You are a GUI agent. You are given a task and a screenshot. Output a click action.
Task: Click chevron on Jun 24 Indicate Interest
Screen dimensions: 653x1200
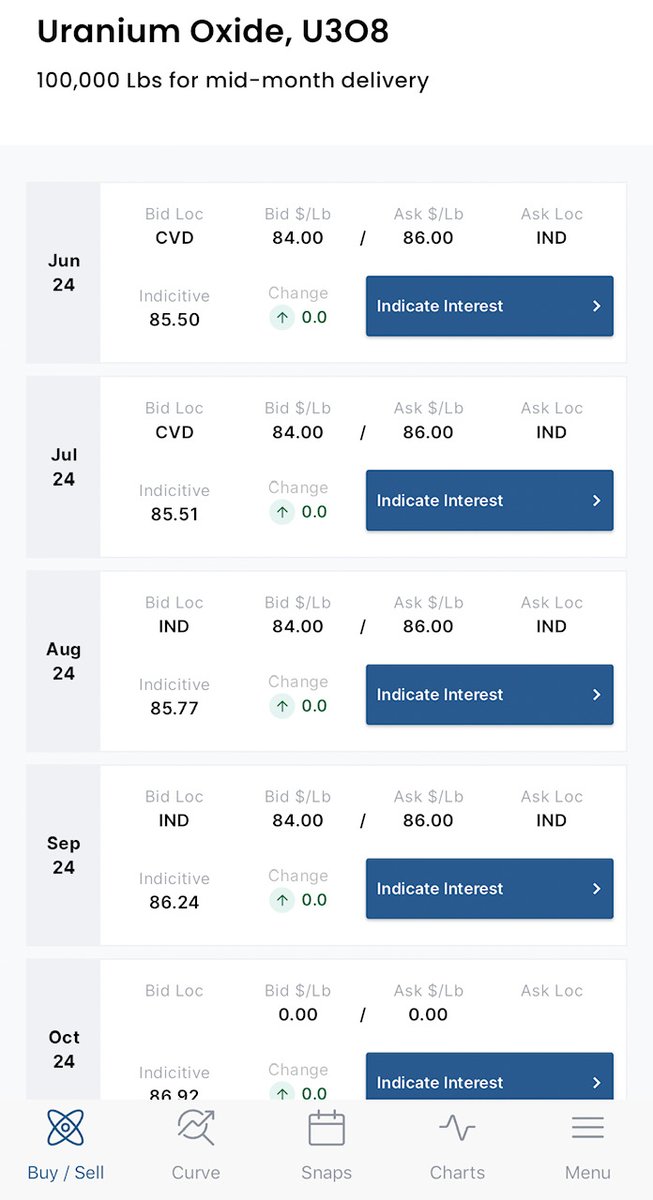597,306
